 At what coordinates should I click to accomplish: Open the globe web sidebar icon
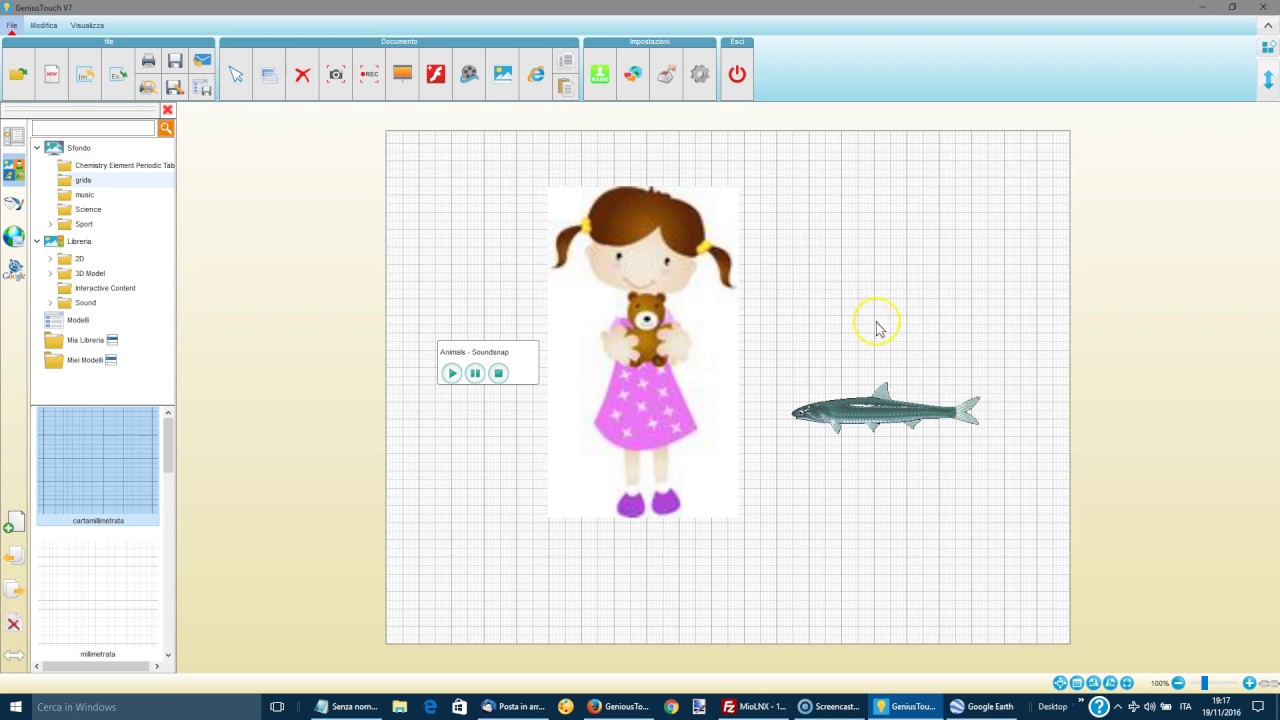pyautogui.click(x=14, y=237)
